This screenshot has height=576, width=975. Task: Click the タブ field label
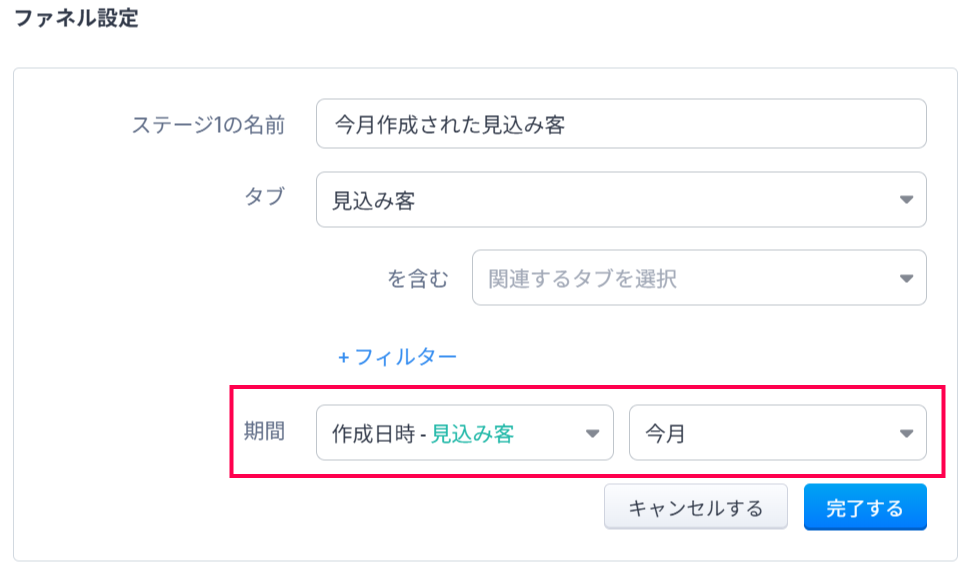[x=264, y=197]
